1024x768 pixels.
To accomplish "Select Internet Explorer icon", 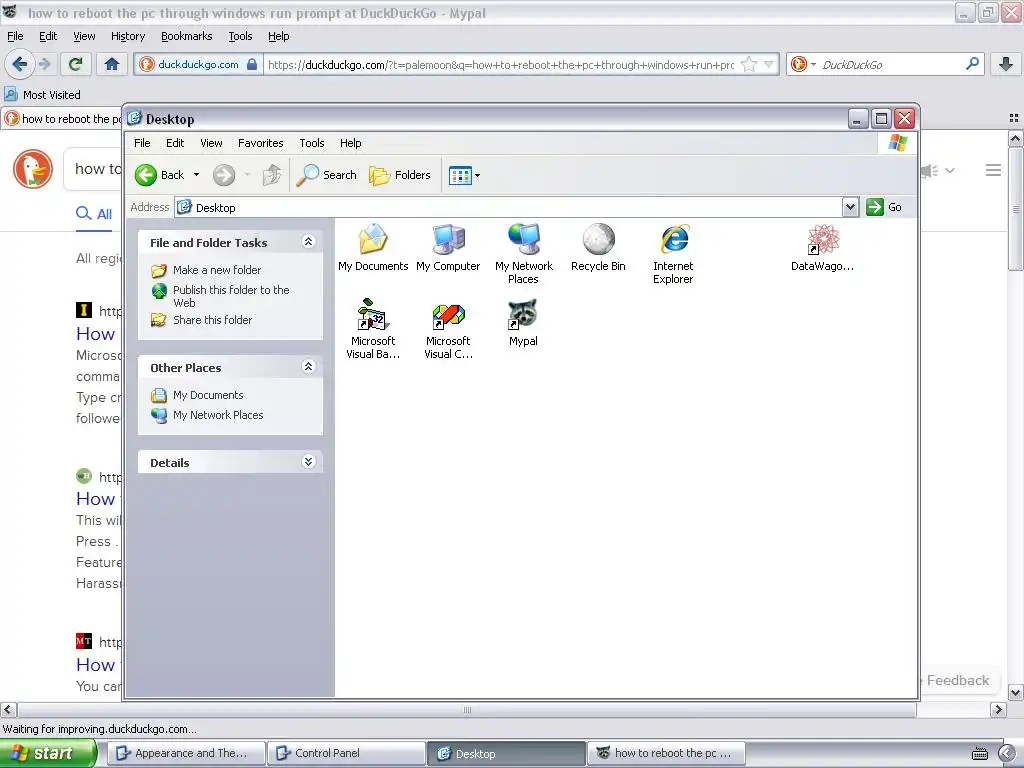I will click(673, 253).
